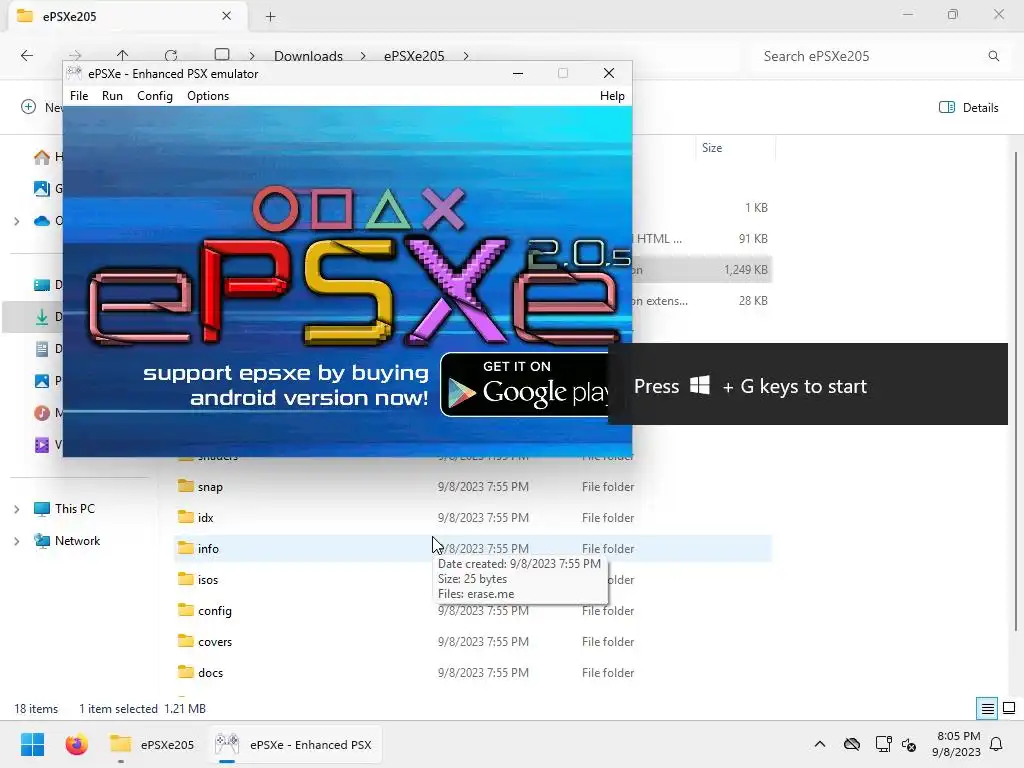Screen dimensions: 1024x768
Task: Click the Music icon in sidebar
Action: click(42, 413)
